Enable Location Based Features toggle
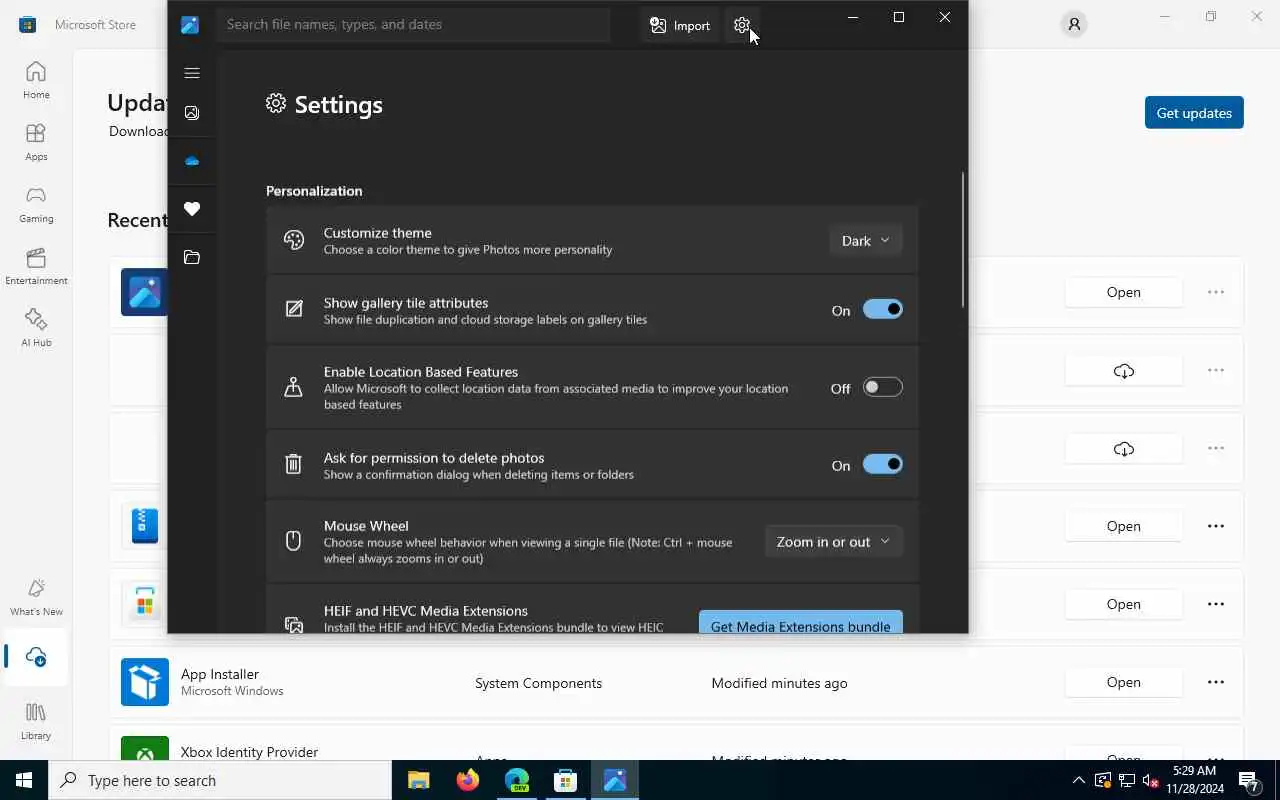The width and height of the screenshot is (1280, 800). (x=883, y=388)
